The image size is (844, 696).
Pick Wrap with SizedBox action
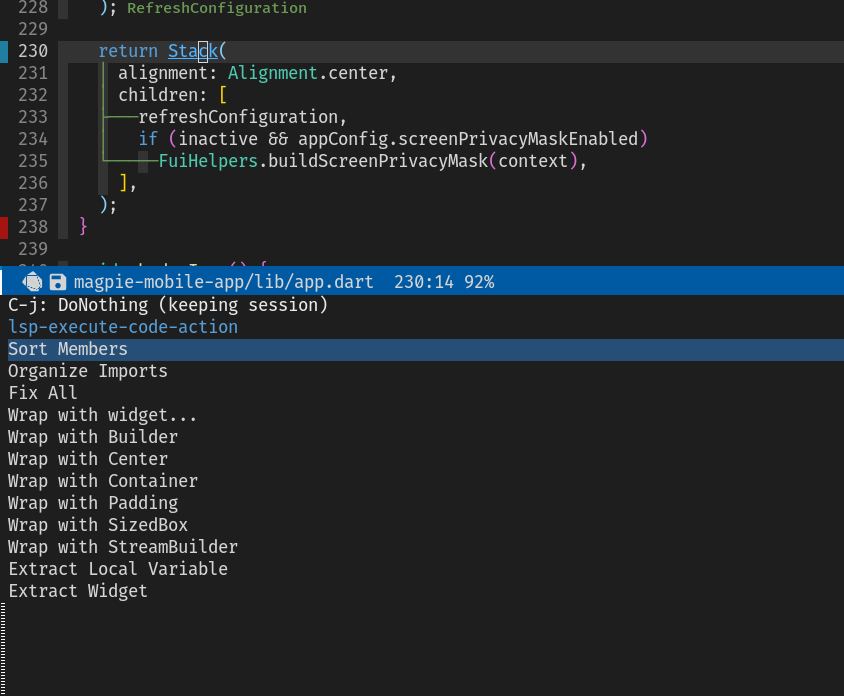click(x=98, y=525)
